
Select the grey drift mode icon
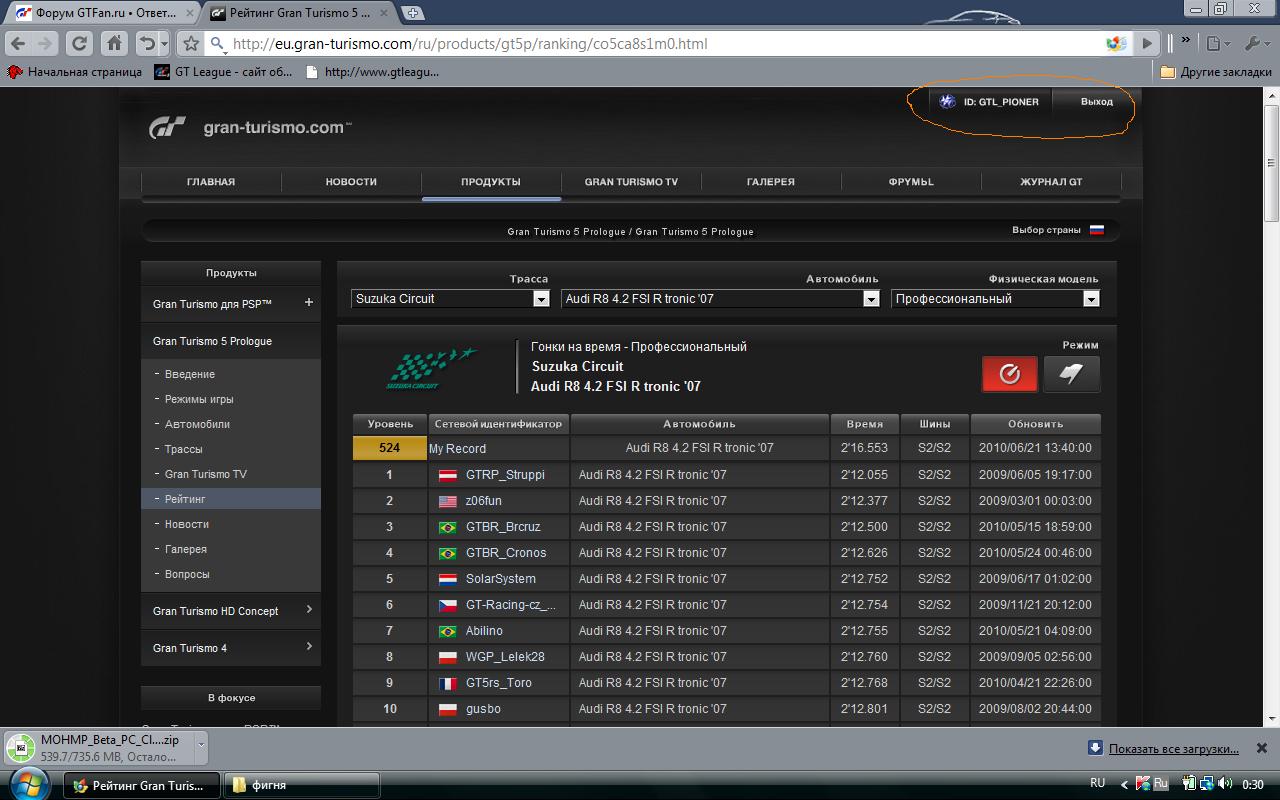coord(1071,374)
